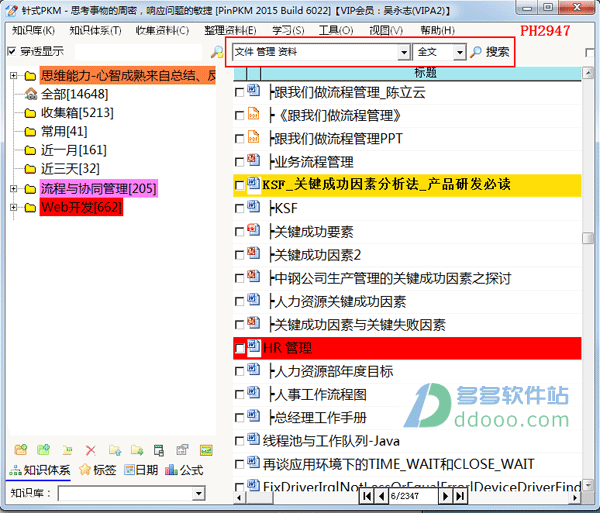Viewport: 600px width, 513px height.
Task: Click the orange file icon of 《跟我们做流程管理》
Action: [253, 114]
